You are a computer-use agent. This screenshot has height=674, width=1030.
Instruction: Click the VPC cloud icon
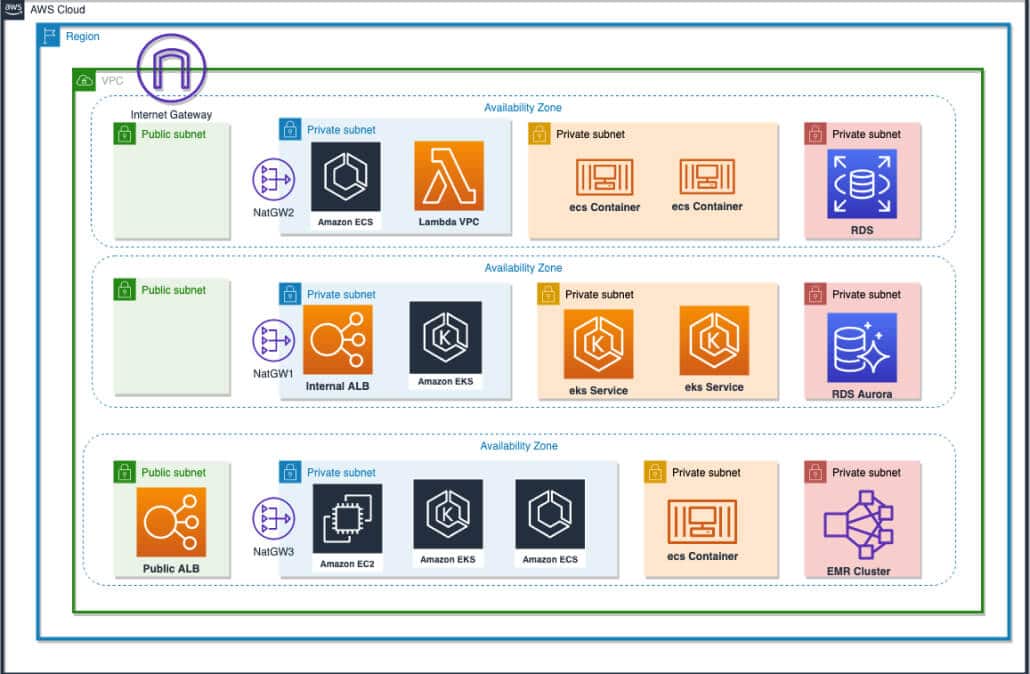click(x=84, y=81)
